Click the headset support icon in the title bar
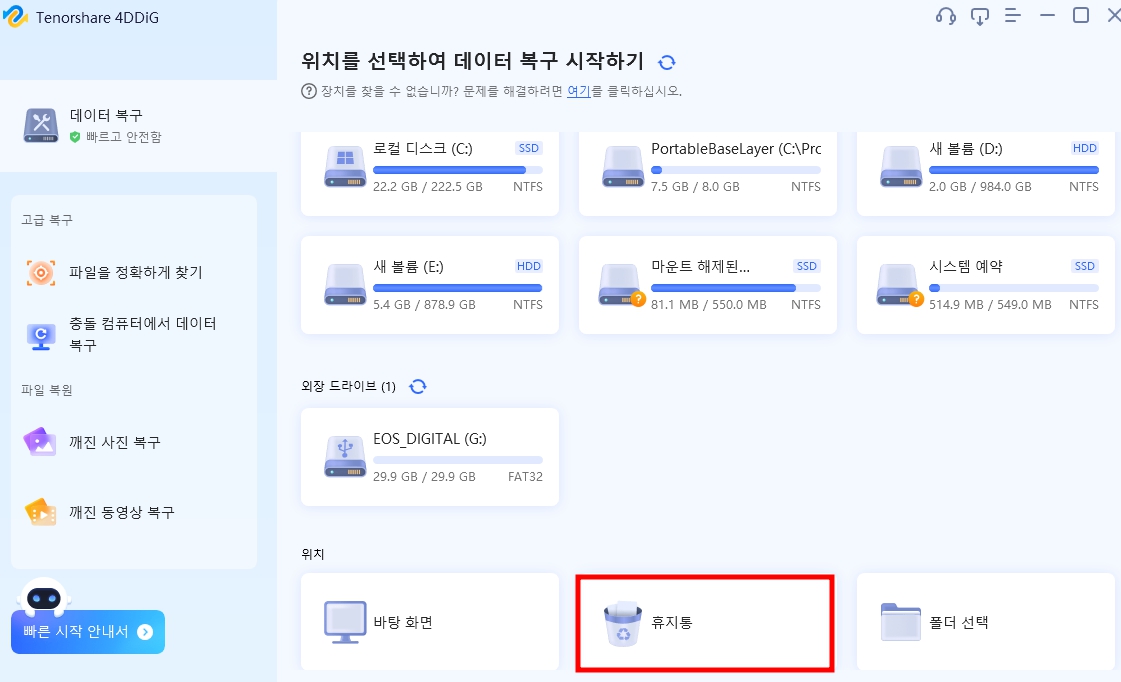Viewport: 1121px width, 682px height. tap(946, 16)
